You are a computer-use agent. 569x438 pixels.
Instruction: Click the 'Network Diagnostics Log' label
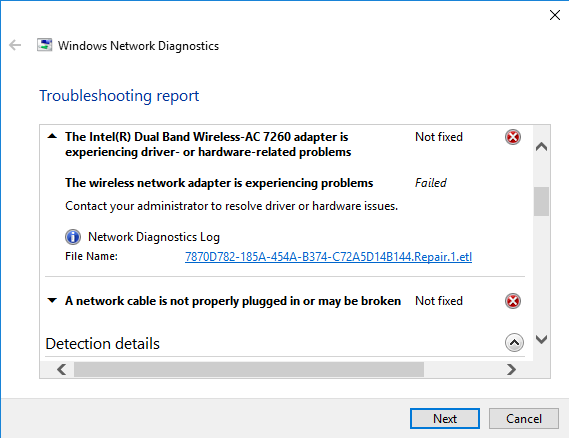pos(154,237)
